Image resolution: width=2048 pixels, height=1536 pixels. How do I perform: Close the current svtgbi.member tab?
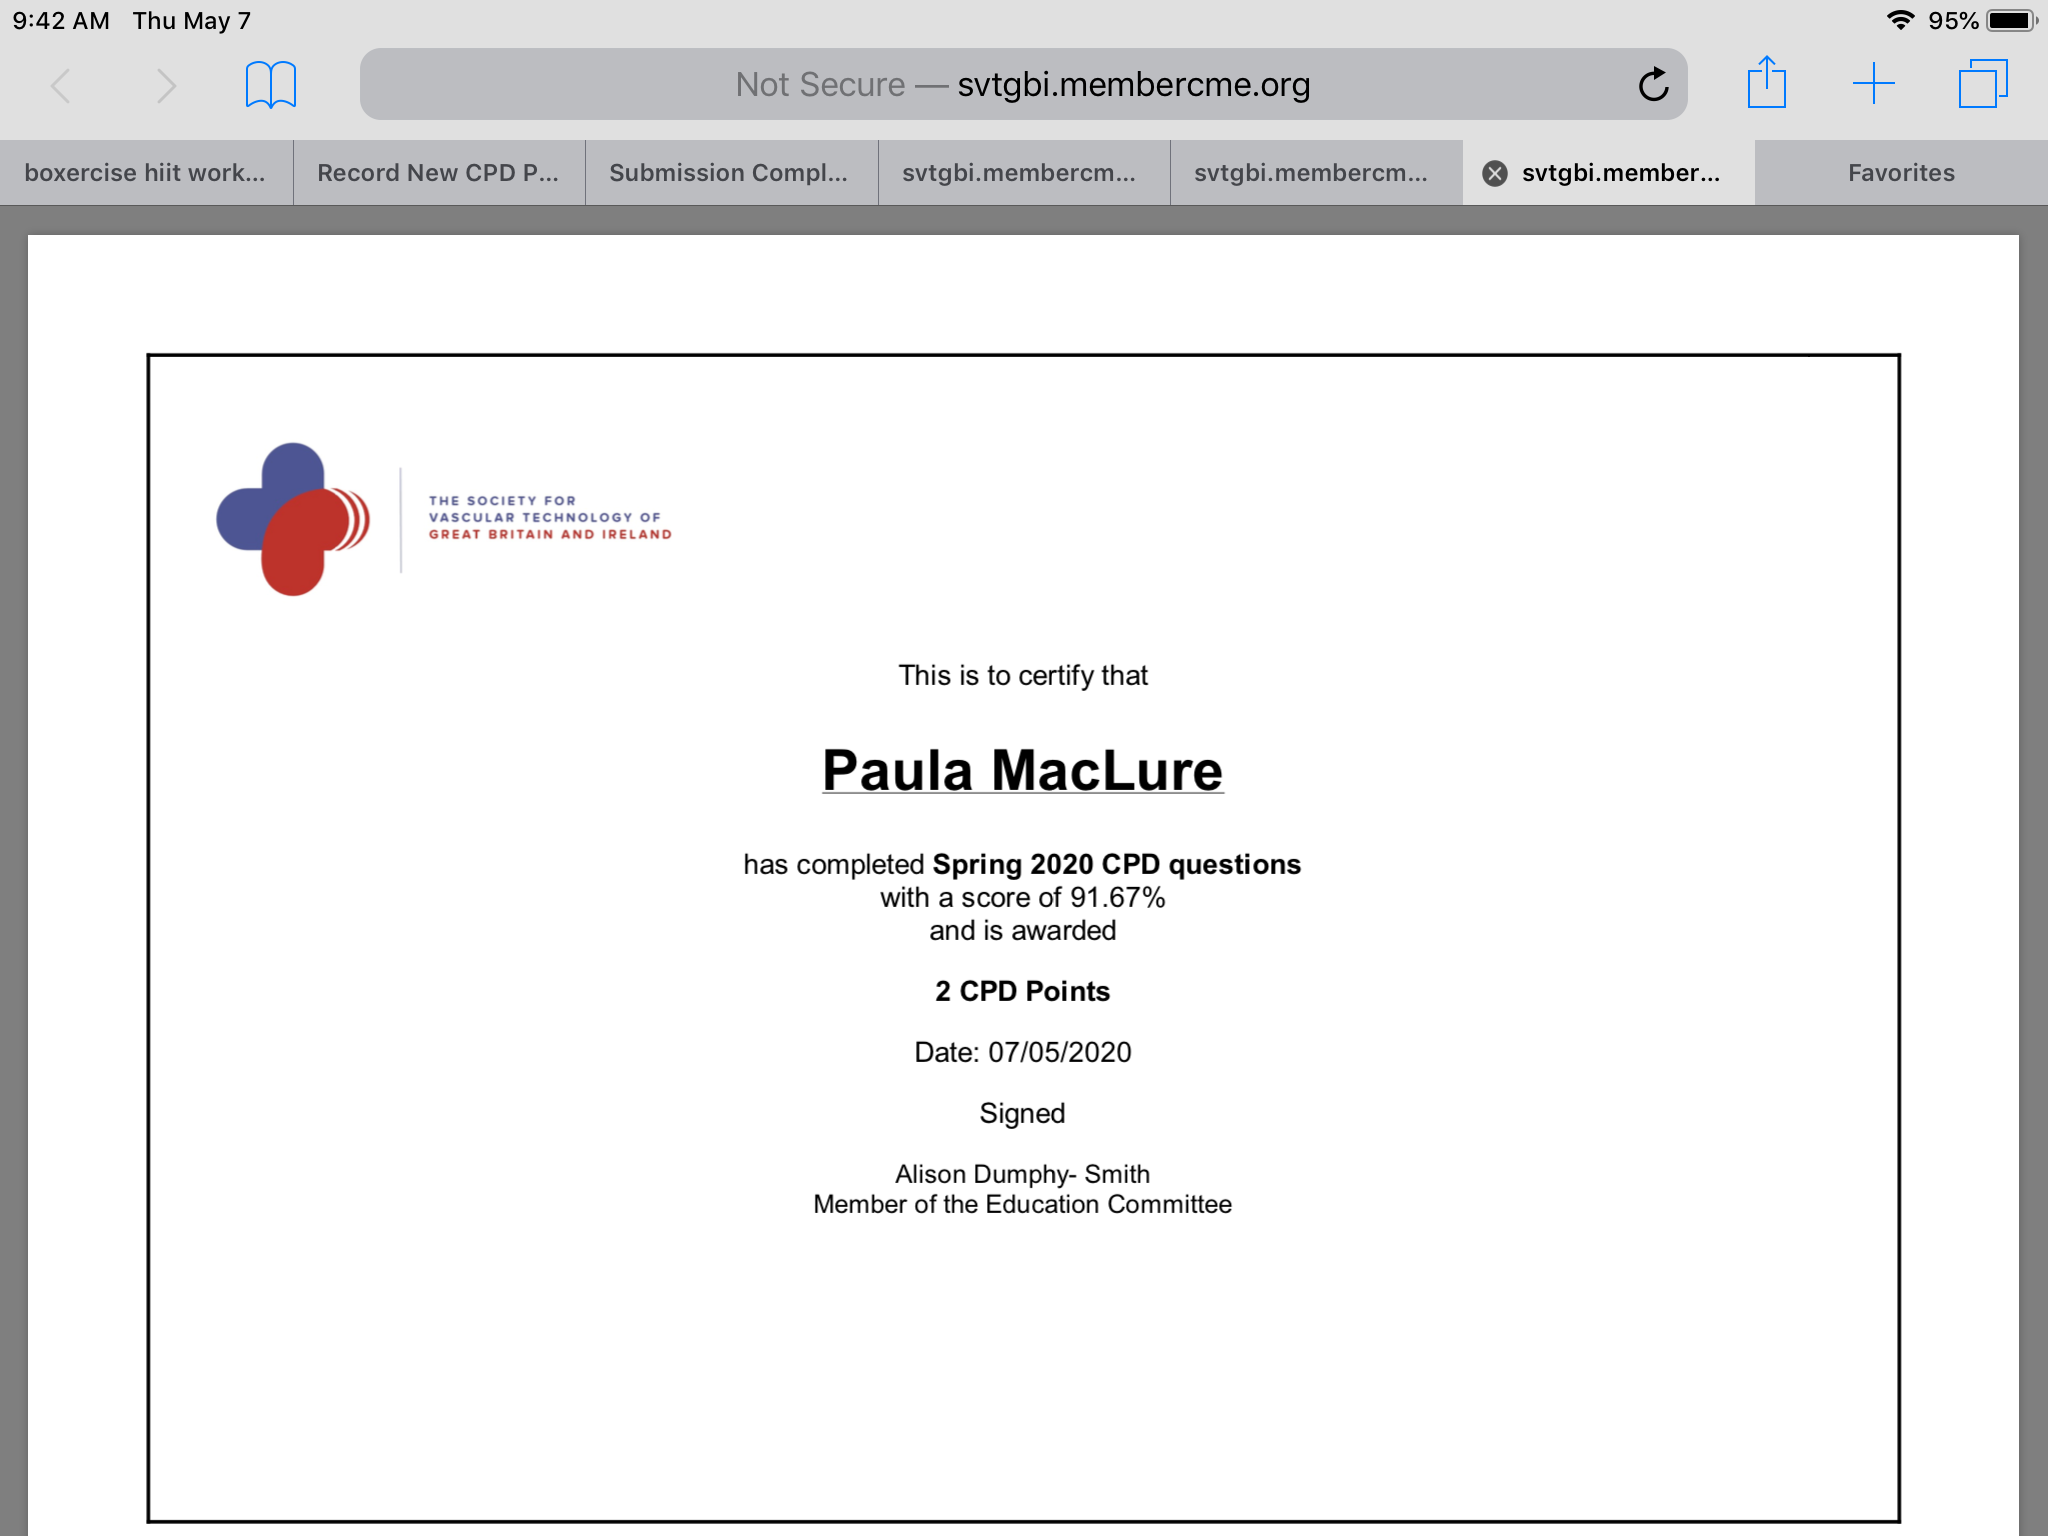coord(1494,174)
